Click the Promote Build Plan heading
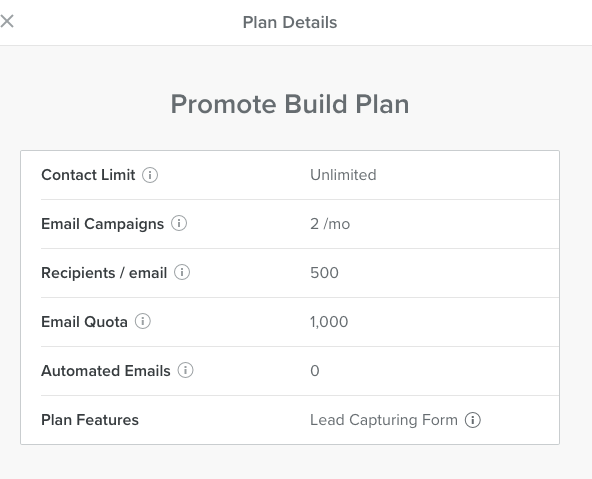Screen dimensions: 592x479 [x=290, y=104]
